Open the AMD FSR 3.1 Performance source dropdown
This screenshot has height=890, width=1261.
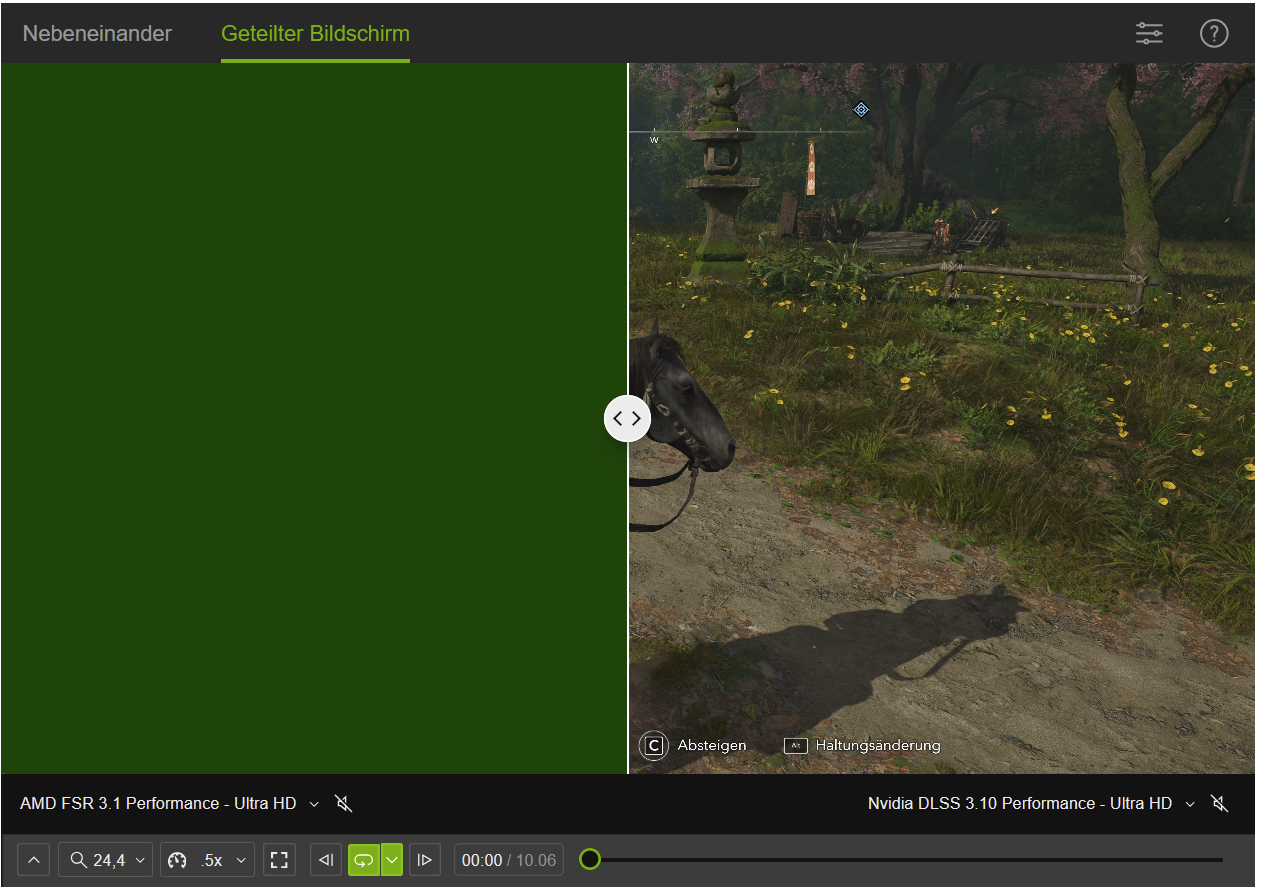pyautogui.click(x=169, y=803)
